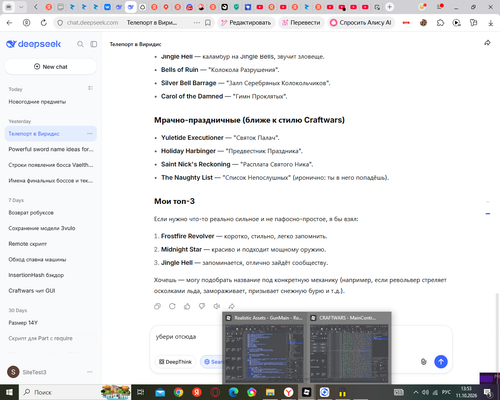Viewport: 500px width, 400px height.
Task: Switch the 'РУС' input language indicator
Action: point(446,392)
